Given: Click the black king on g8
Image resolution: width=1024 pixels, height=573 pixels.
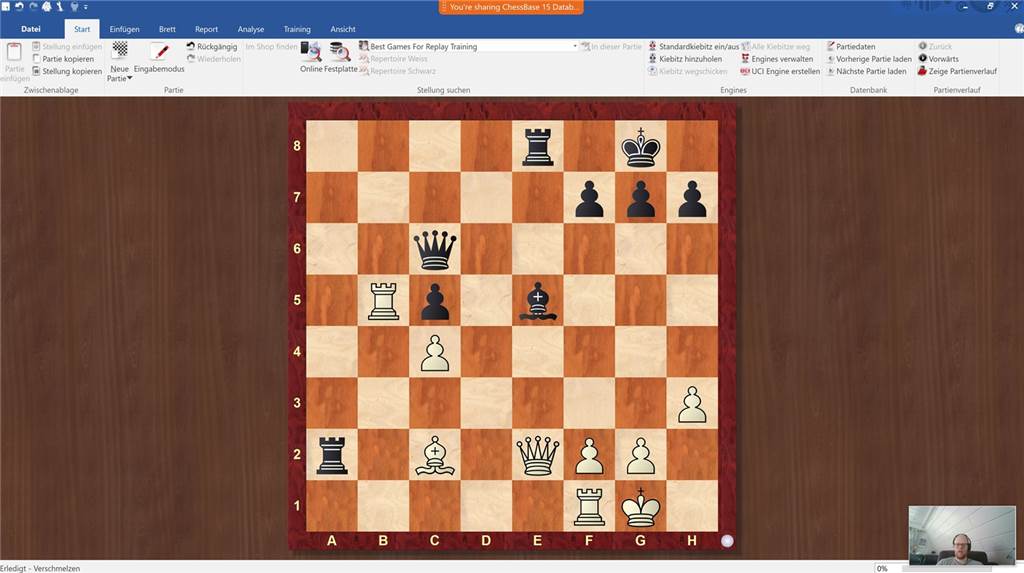Looking at the screenshot, I should (641, 146).
